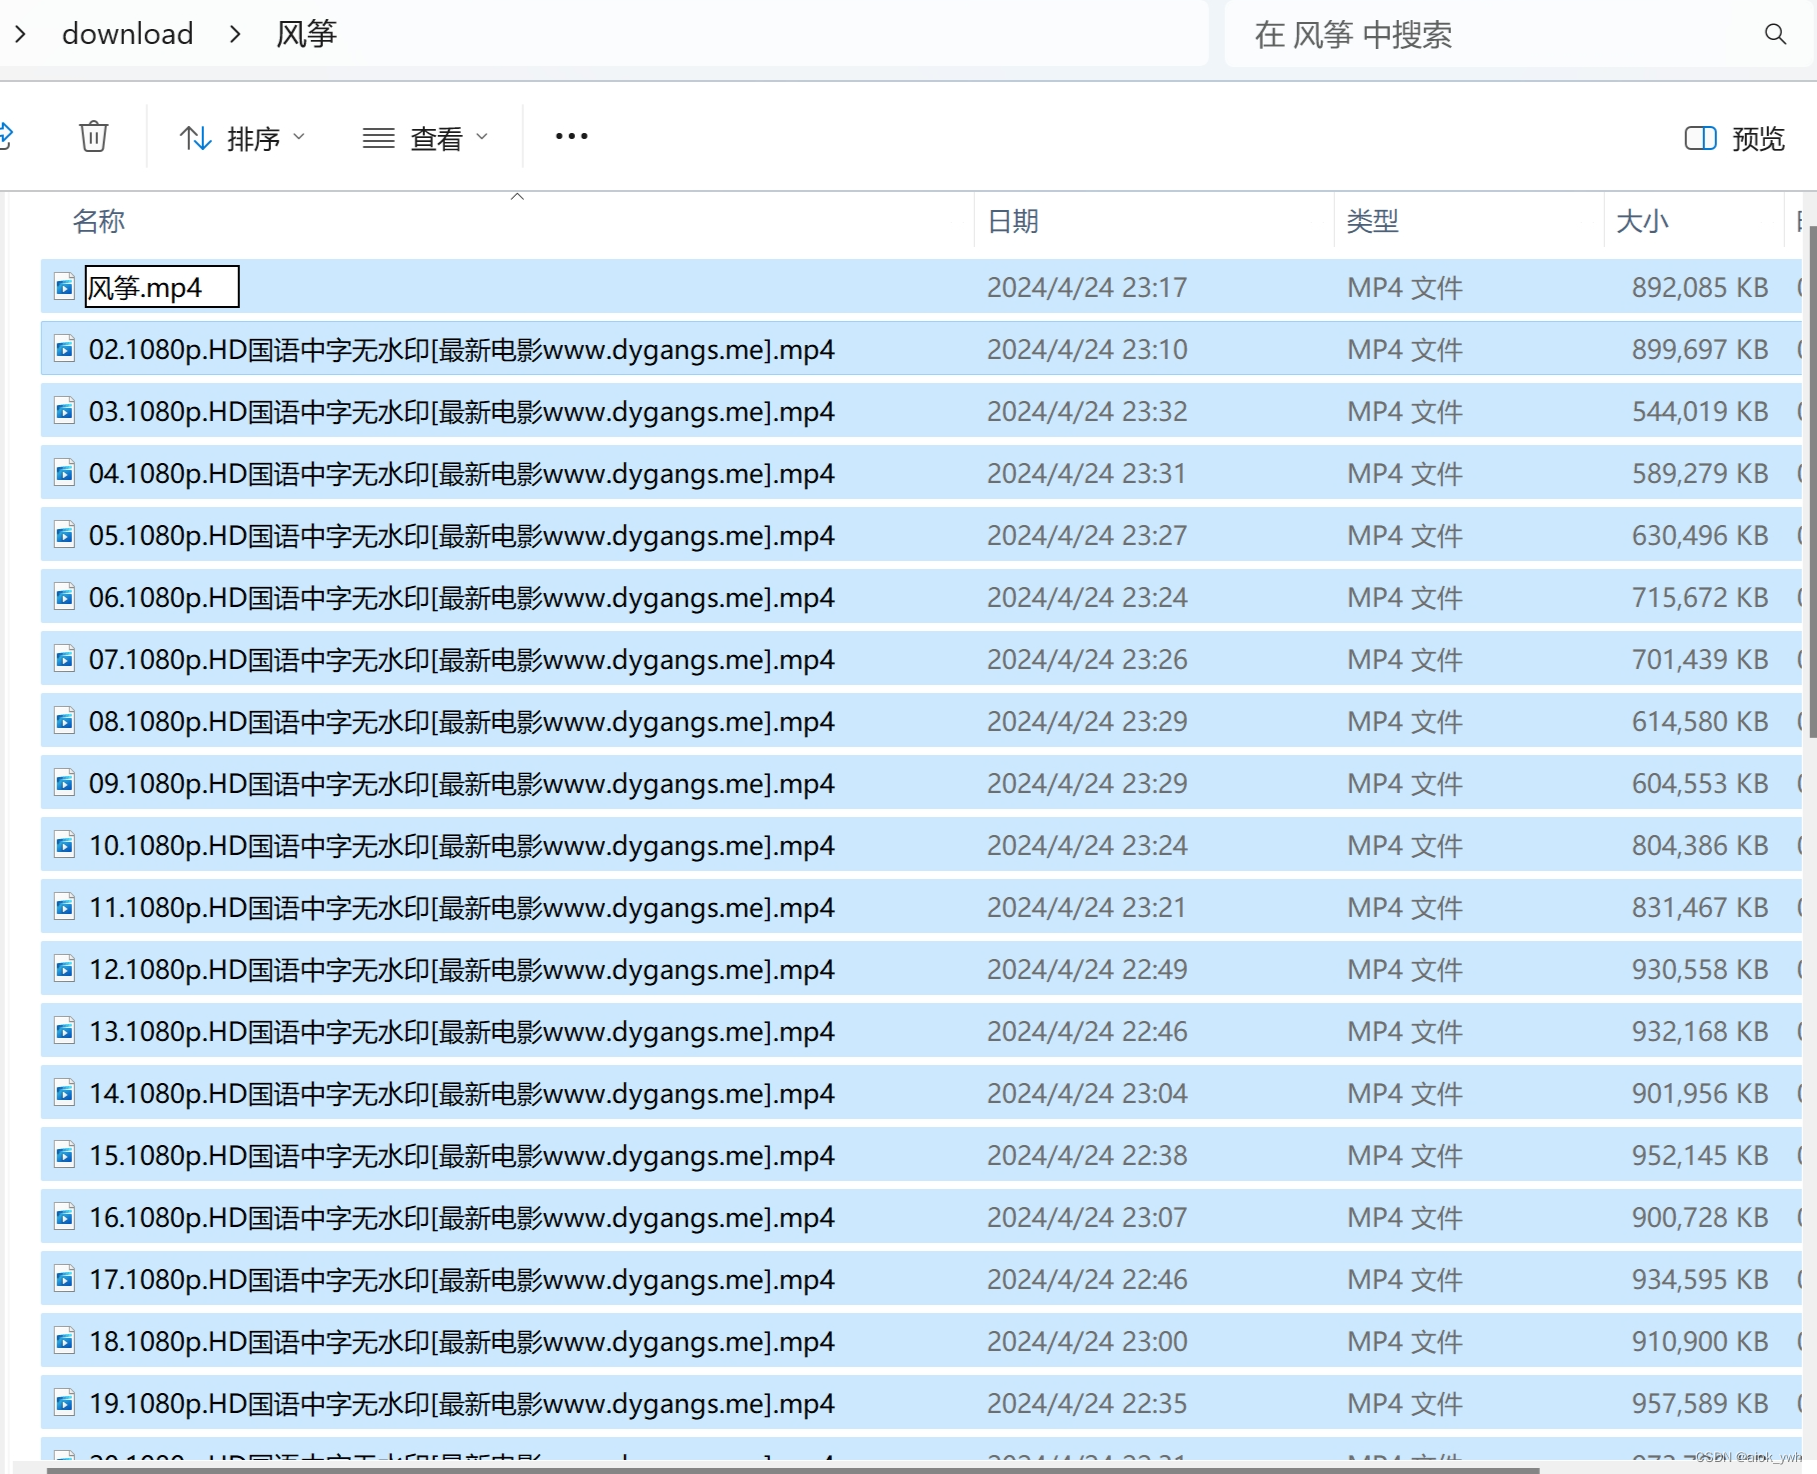1817x1474 pixels.
Task: Click date 2024/4/24 22:49
Action: pos(1087,969)
